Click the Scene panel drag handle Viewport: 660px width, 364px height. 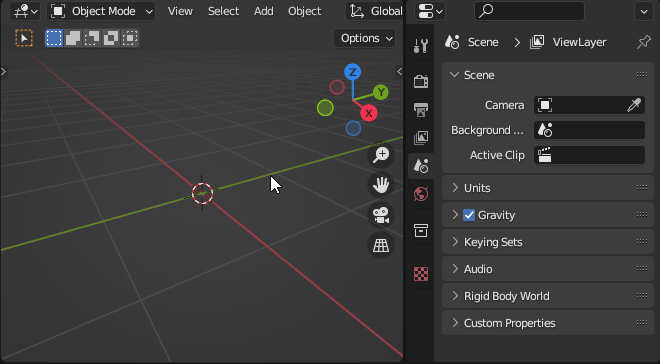pyautogui.click(x=642, y=74)
